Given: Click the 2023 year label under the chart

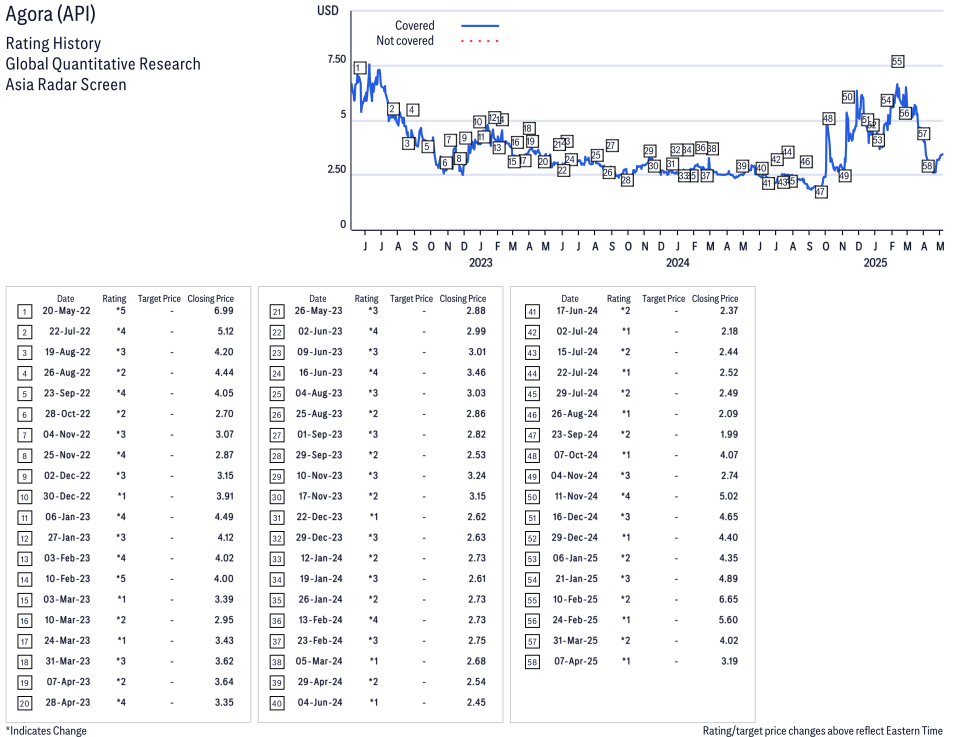Looking at the screenshot, I should (x=480, y=263).
